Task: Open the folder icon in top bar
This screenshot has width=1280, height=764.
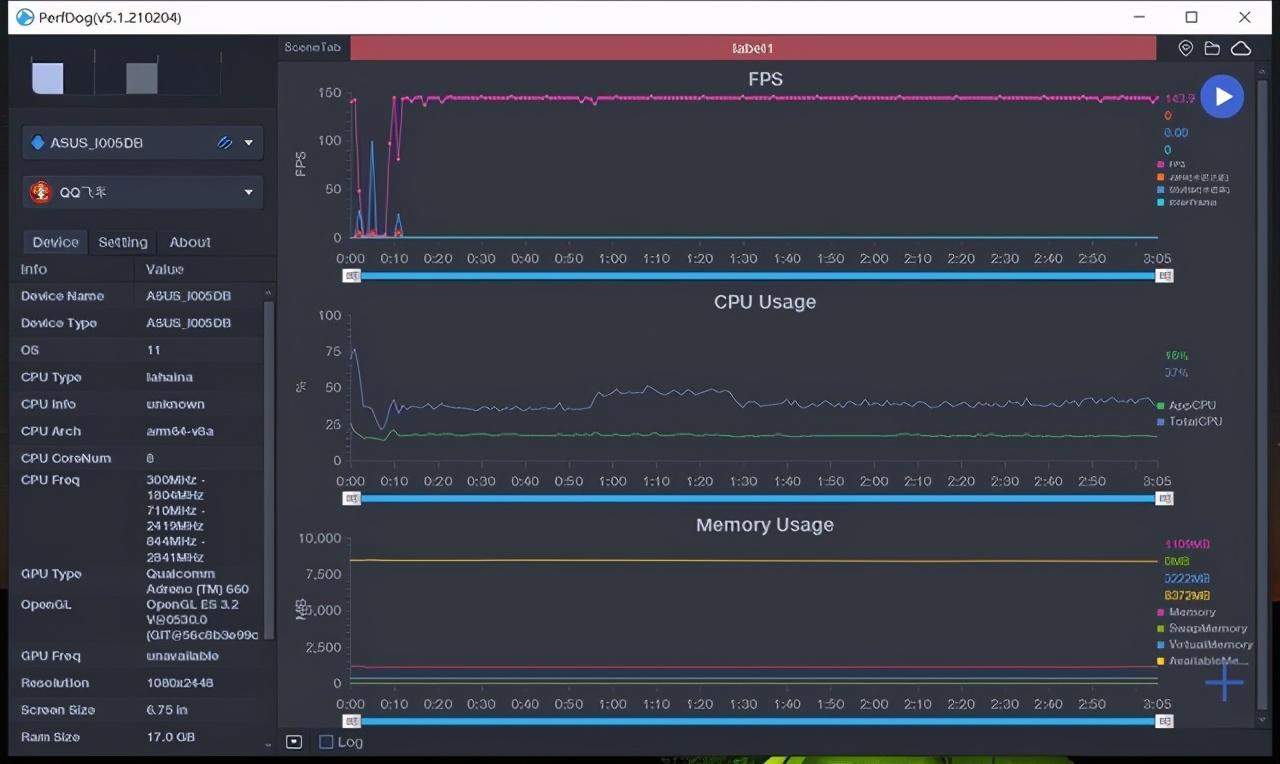Action: coord(1212,48)
